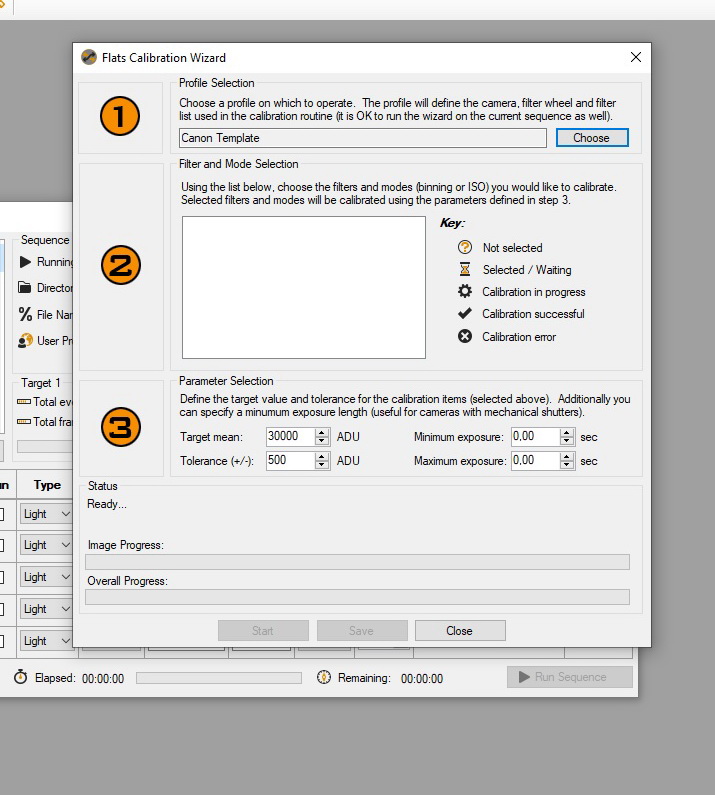Click the Remaining 00:00:00 time value
715x795 pixels.
click(x=422, y=678)
